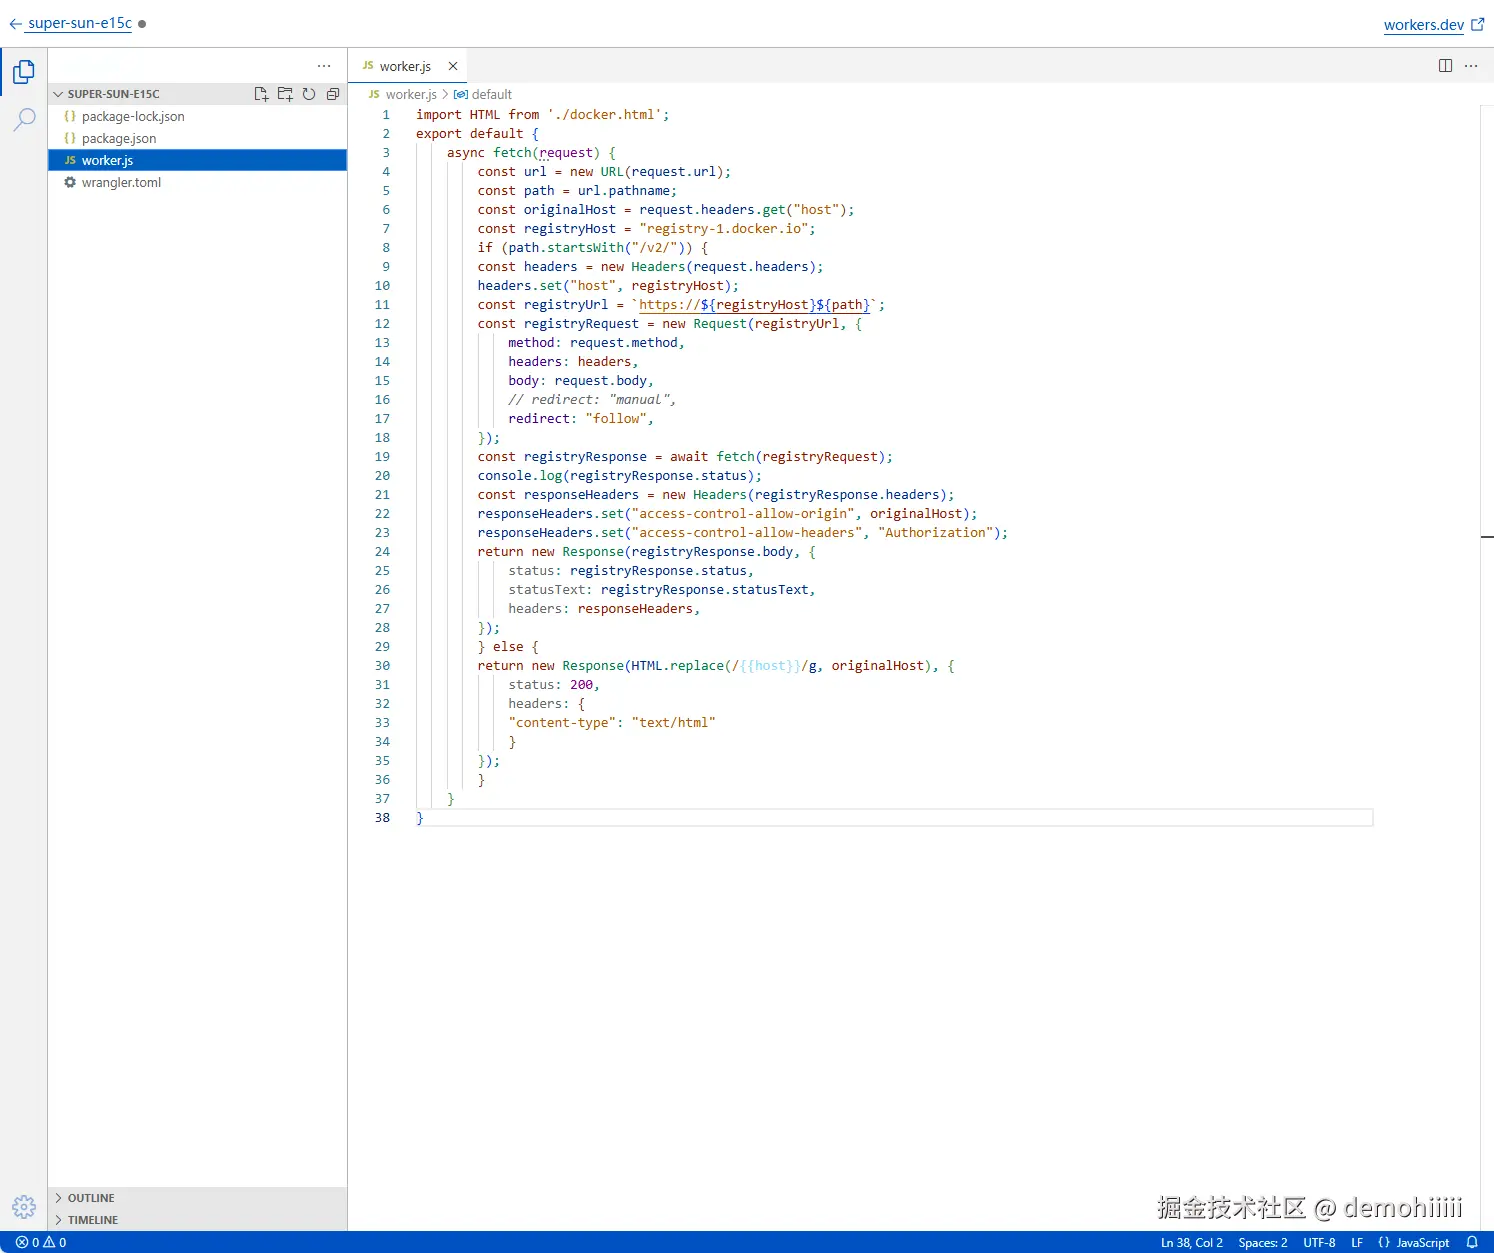Screen dimensions: 1494x1253
Task: Open the super-sun-e15c worker link
Action: tap(80, 23)
